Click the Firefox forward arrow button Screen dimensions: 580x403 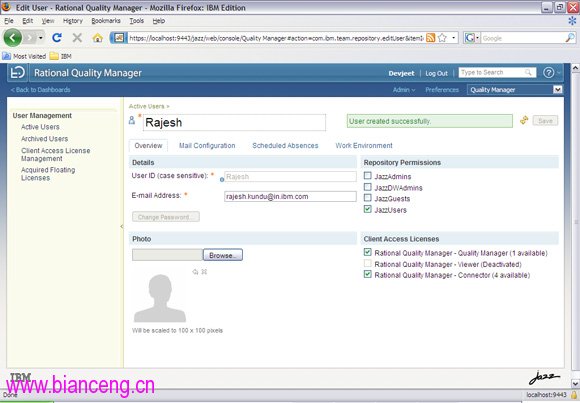pos(30,37)
